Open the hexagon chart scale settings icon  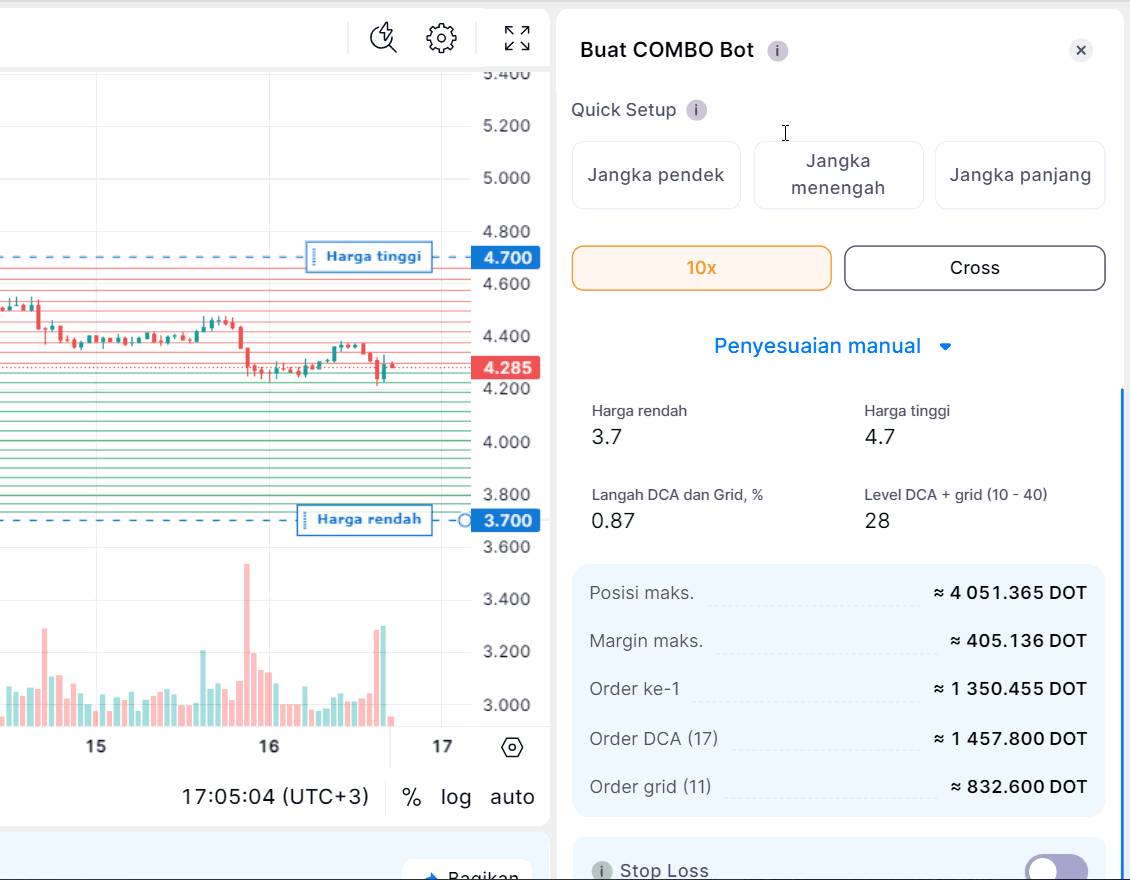(512, 747)
